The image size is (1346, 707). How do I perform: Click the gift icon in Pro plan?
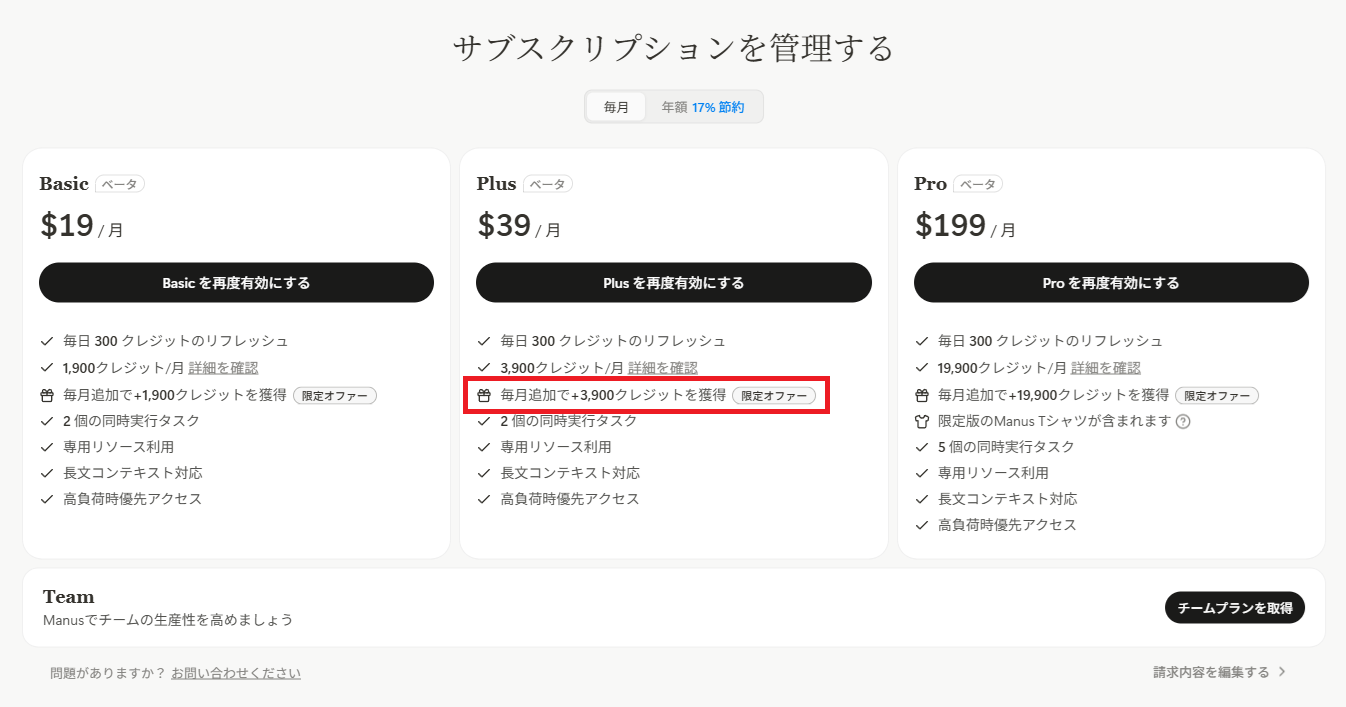coord(922,395)
